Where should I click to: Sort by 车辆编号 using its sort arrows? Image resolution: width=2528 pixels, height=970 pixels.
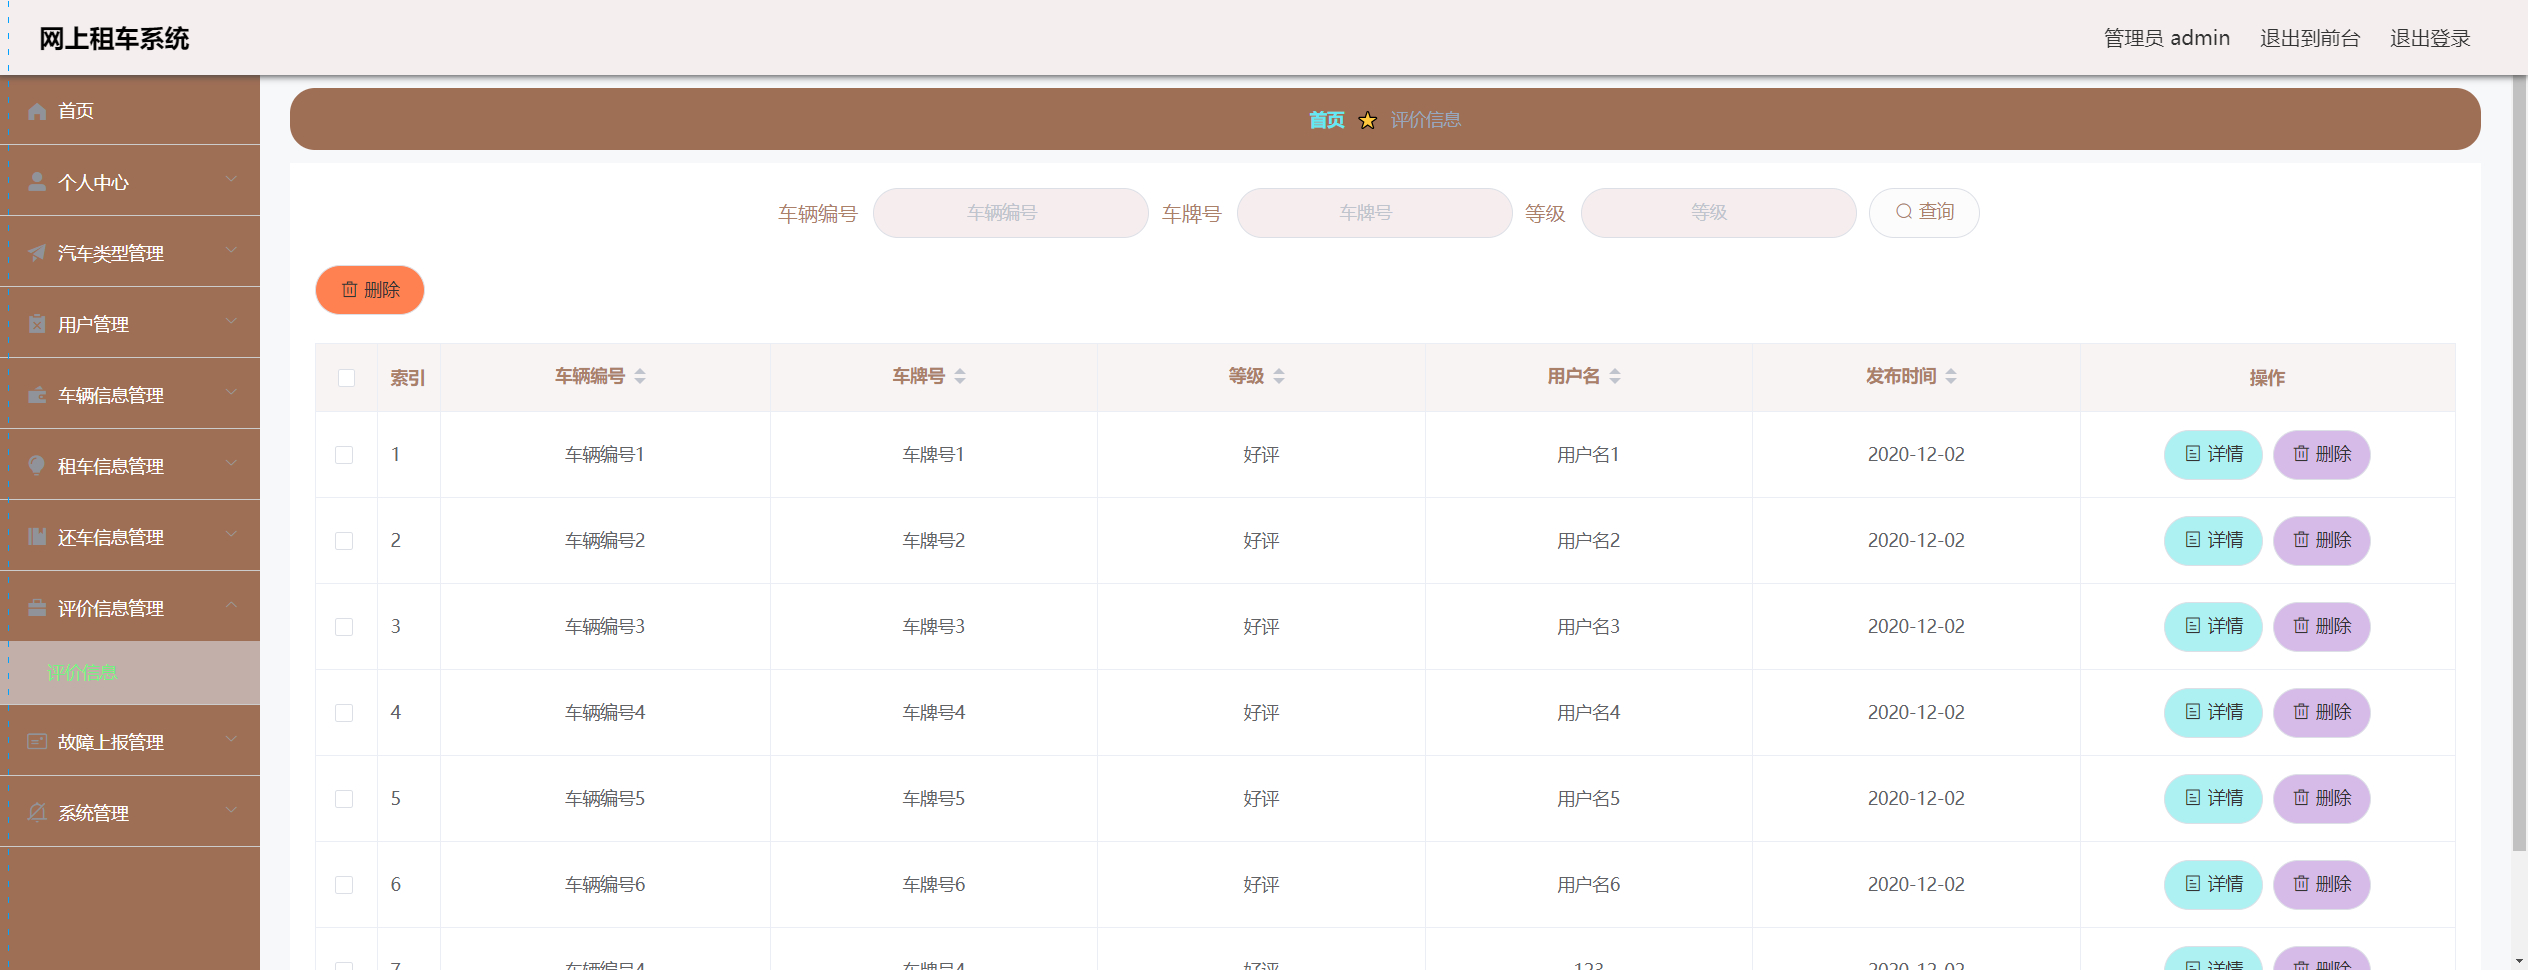click(640, 376)
